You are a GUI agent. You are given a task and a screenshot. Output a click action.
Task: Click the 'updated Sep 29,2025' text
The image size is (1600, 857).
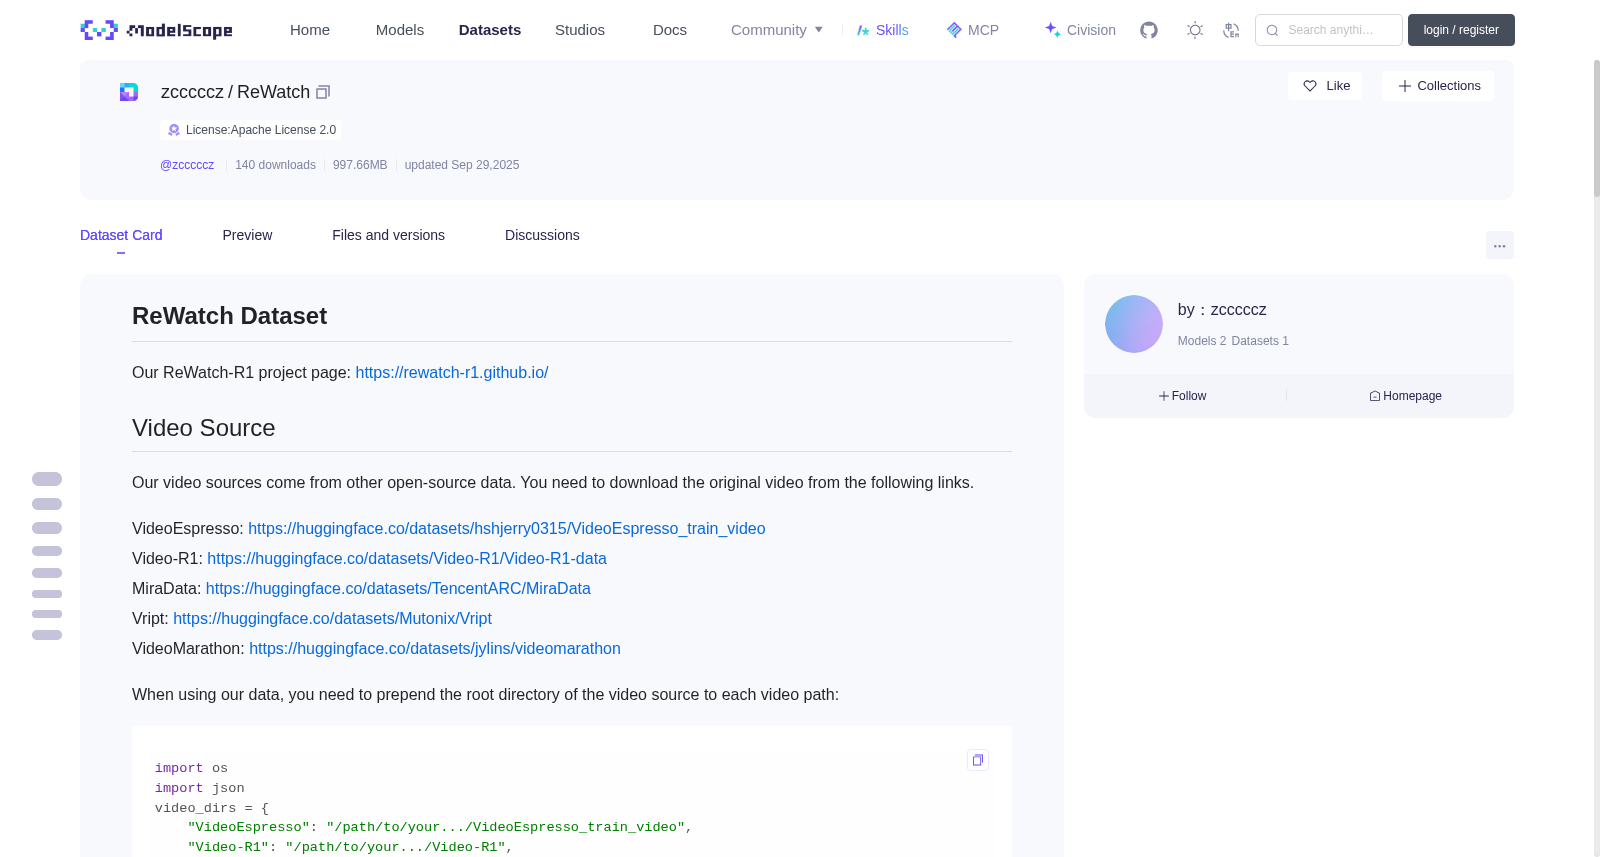coord(462,165)
